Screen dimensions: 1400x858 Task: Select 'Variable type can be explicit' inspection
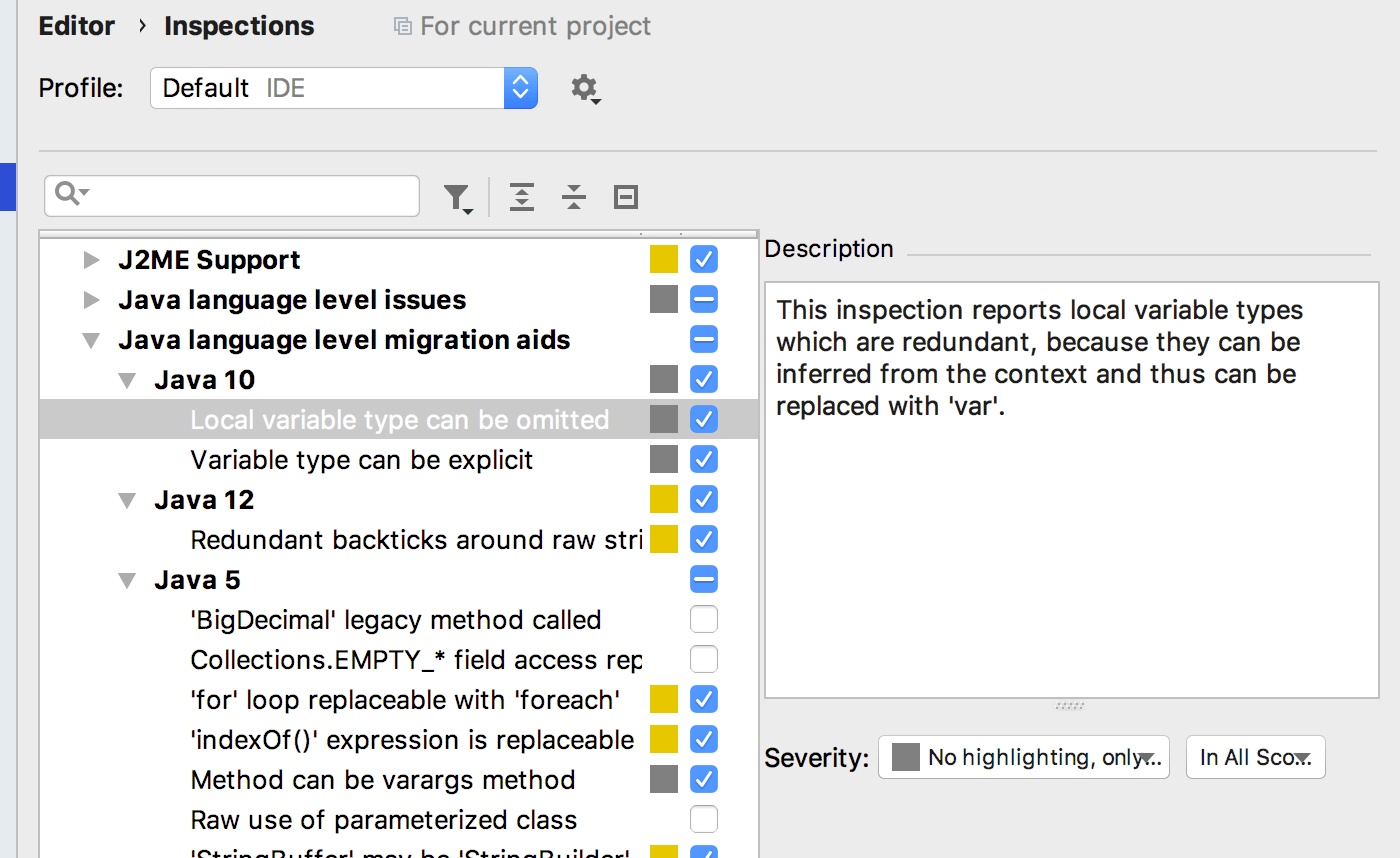pyautogui.click(x=362, y=460)
